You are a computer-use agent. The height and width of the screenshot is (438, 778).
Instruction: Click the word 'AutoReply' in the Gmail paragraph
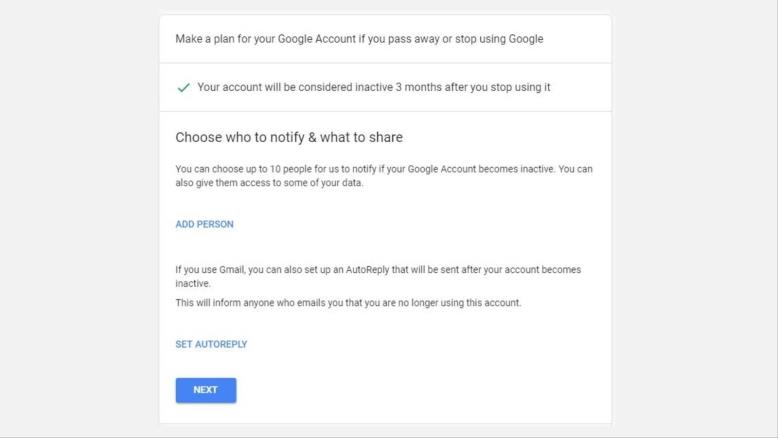pyautogui.click(x=367, y=270)
